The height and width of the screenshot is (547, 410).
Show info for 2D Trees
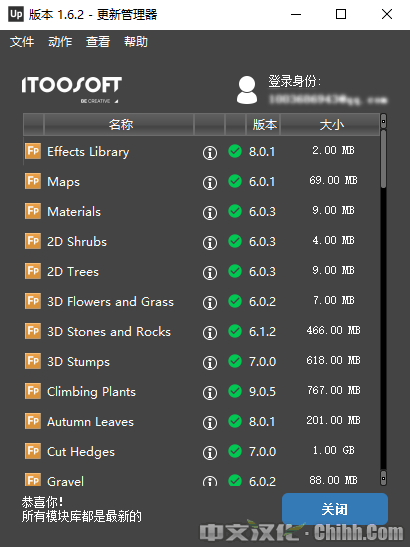coord(210,272)
